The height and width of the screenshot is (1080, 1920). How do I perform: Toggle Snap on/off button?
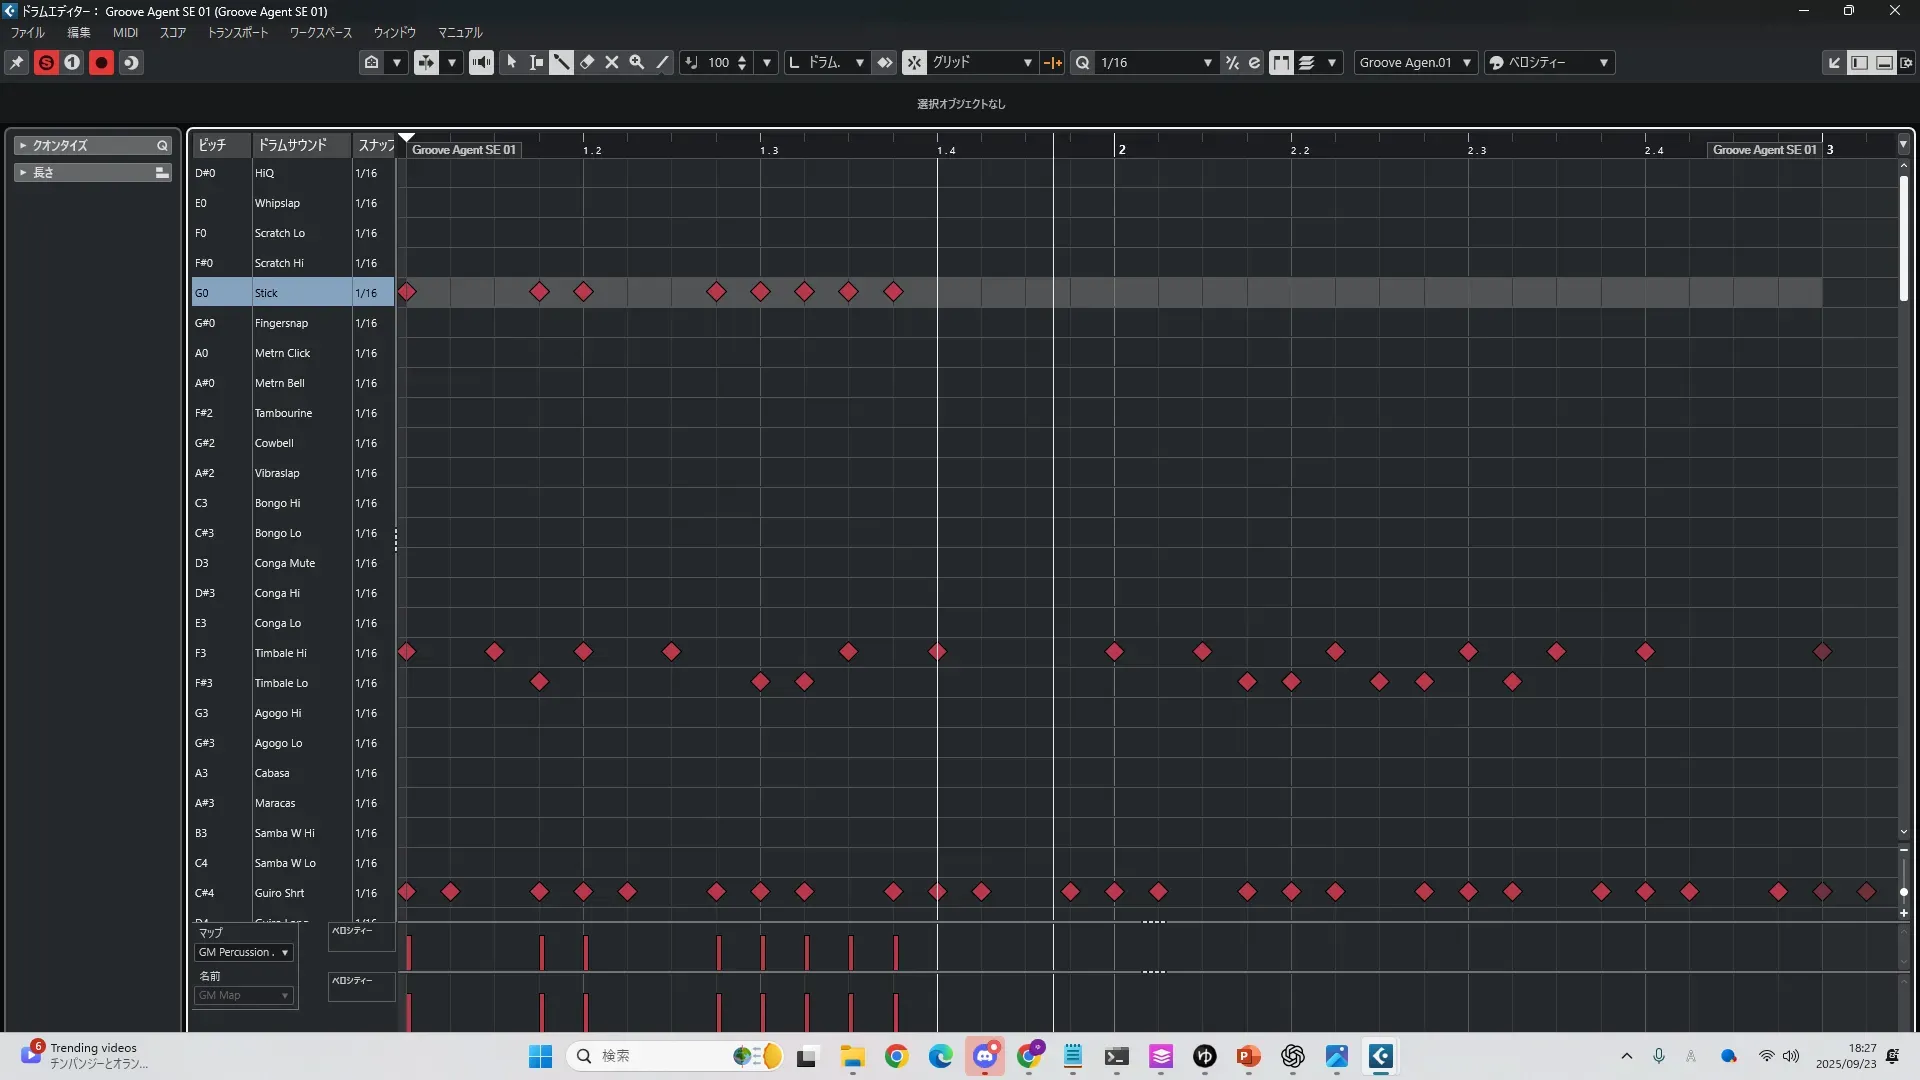(914, 62)
